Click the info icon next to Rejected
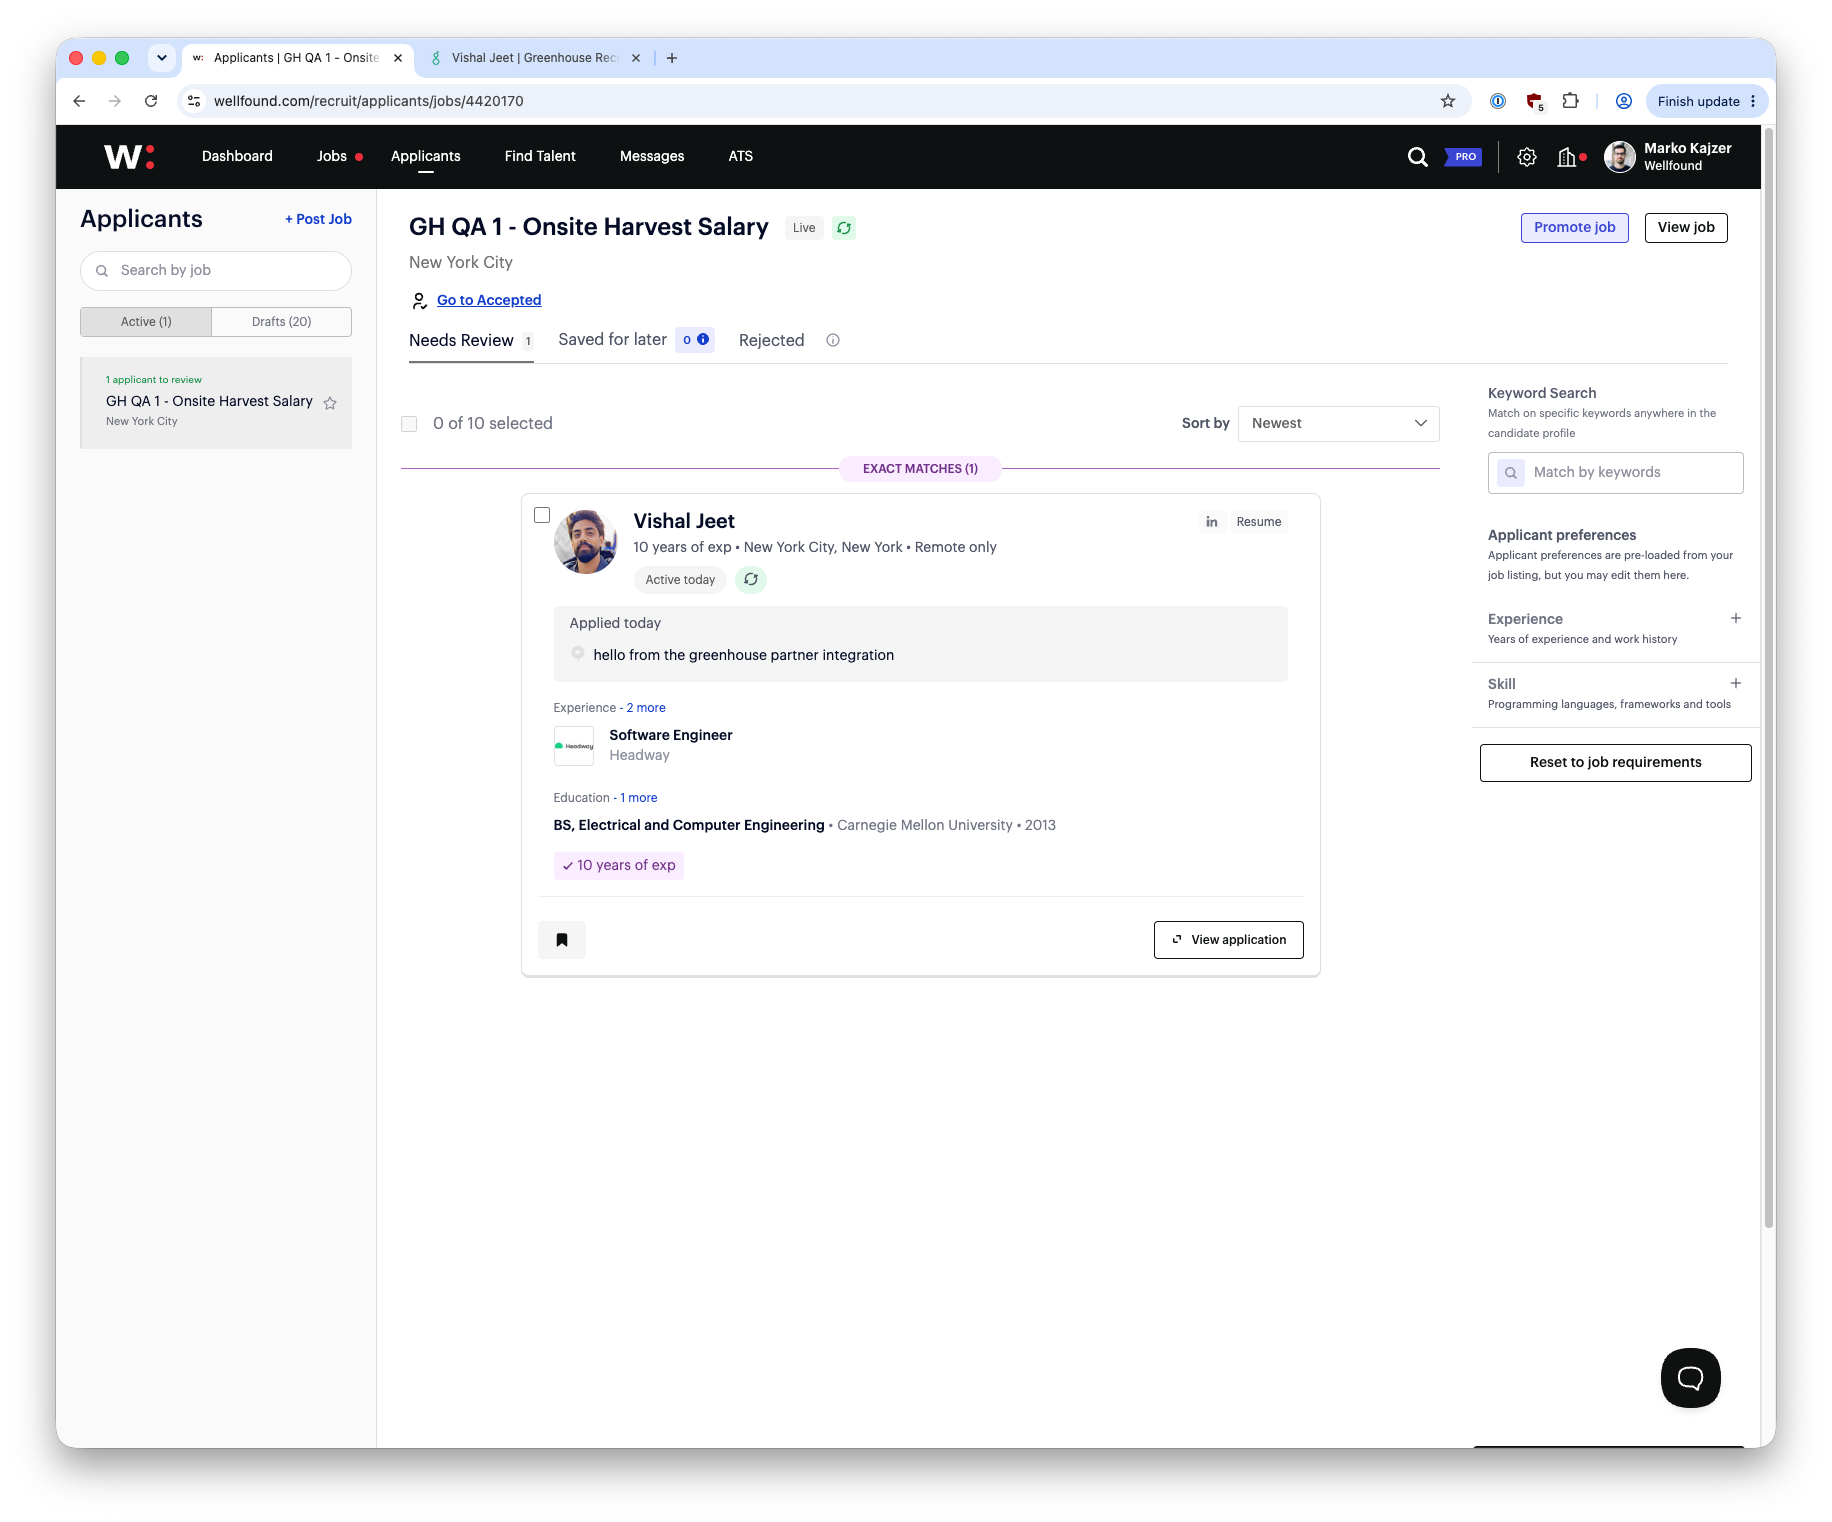This screenshot has height=1522, width=1832. tap(833, 340)
